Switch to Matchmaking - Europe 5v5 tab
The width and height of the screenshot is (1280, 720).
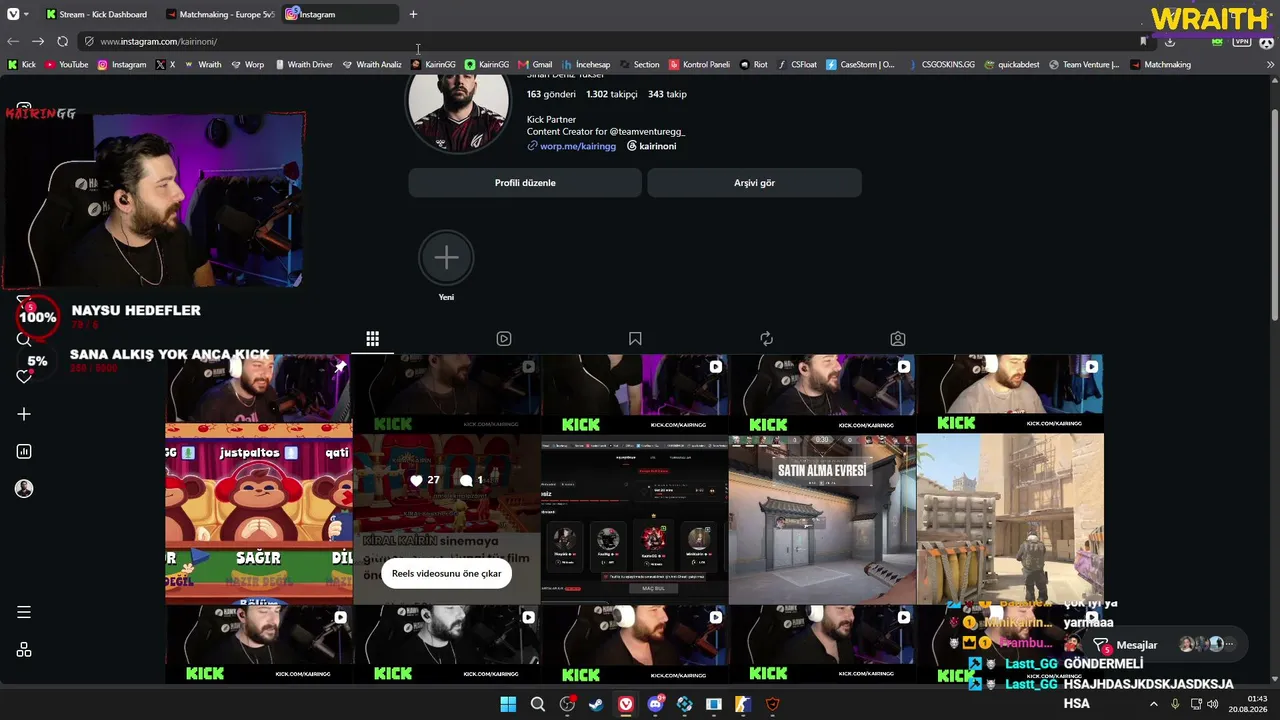[x=218, y=14]
